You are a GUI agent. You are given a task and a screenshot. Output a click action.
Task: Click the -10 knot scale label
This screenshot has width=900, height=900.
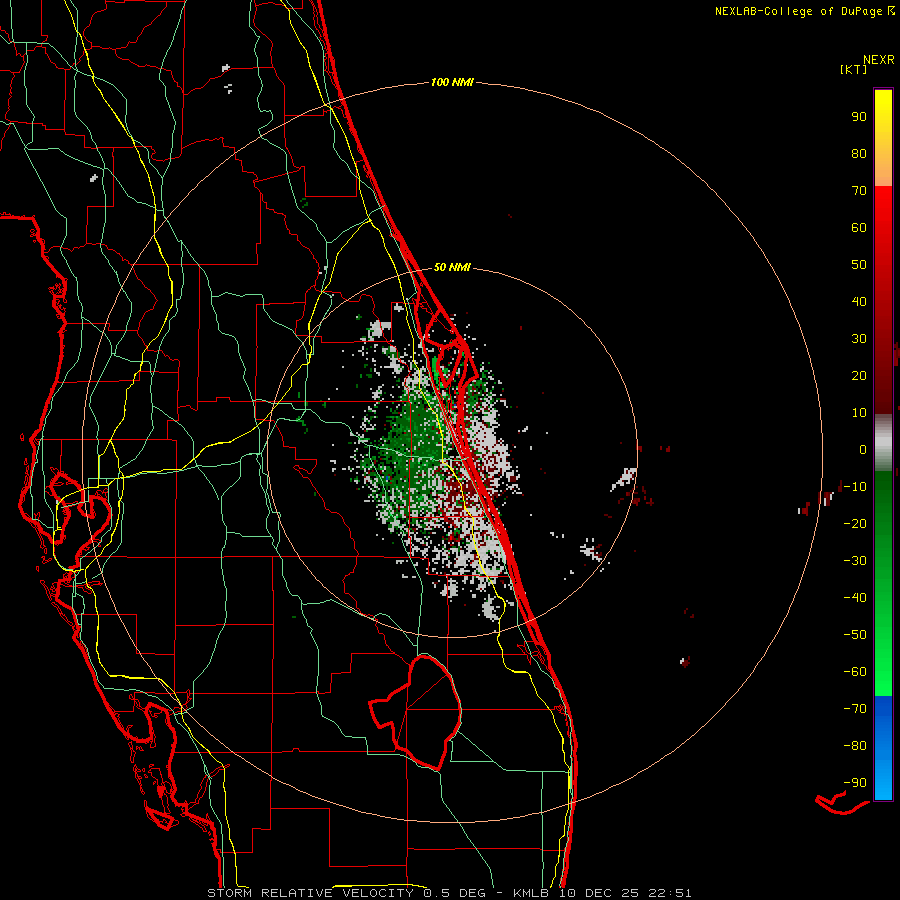point(855,487)
